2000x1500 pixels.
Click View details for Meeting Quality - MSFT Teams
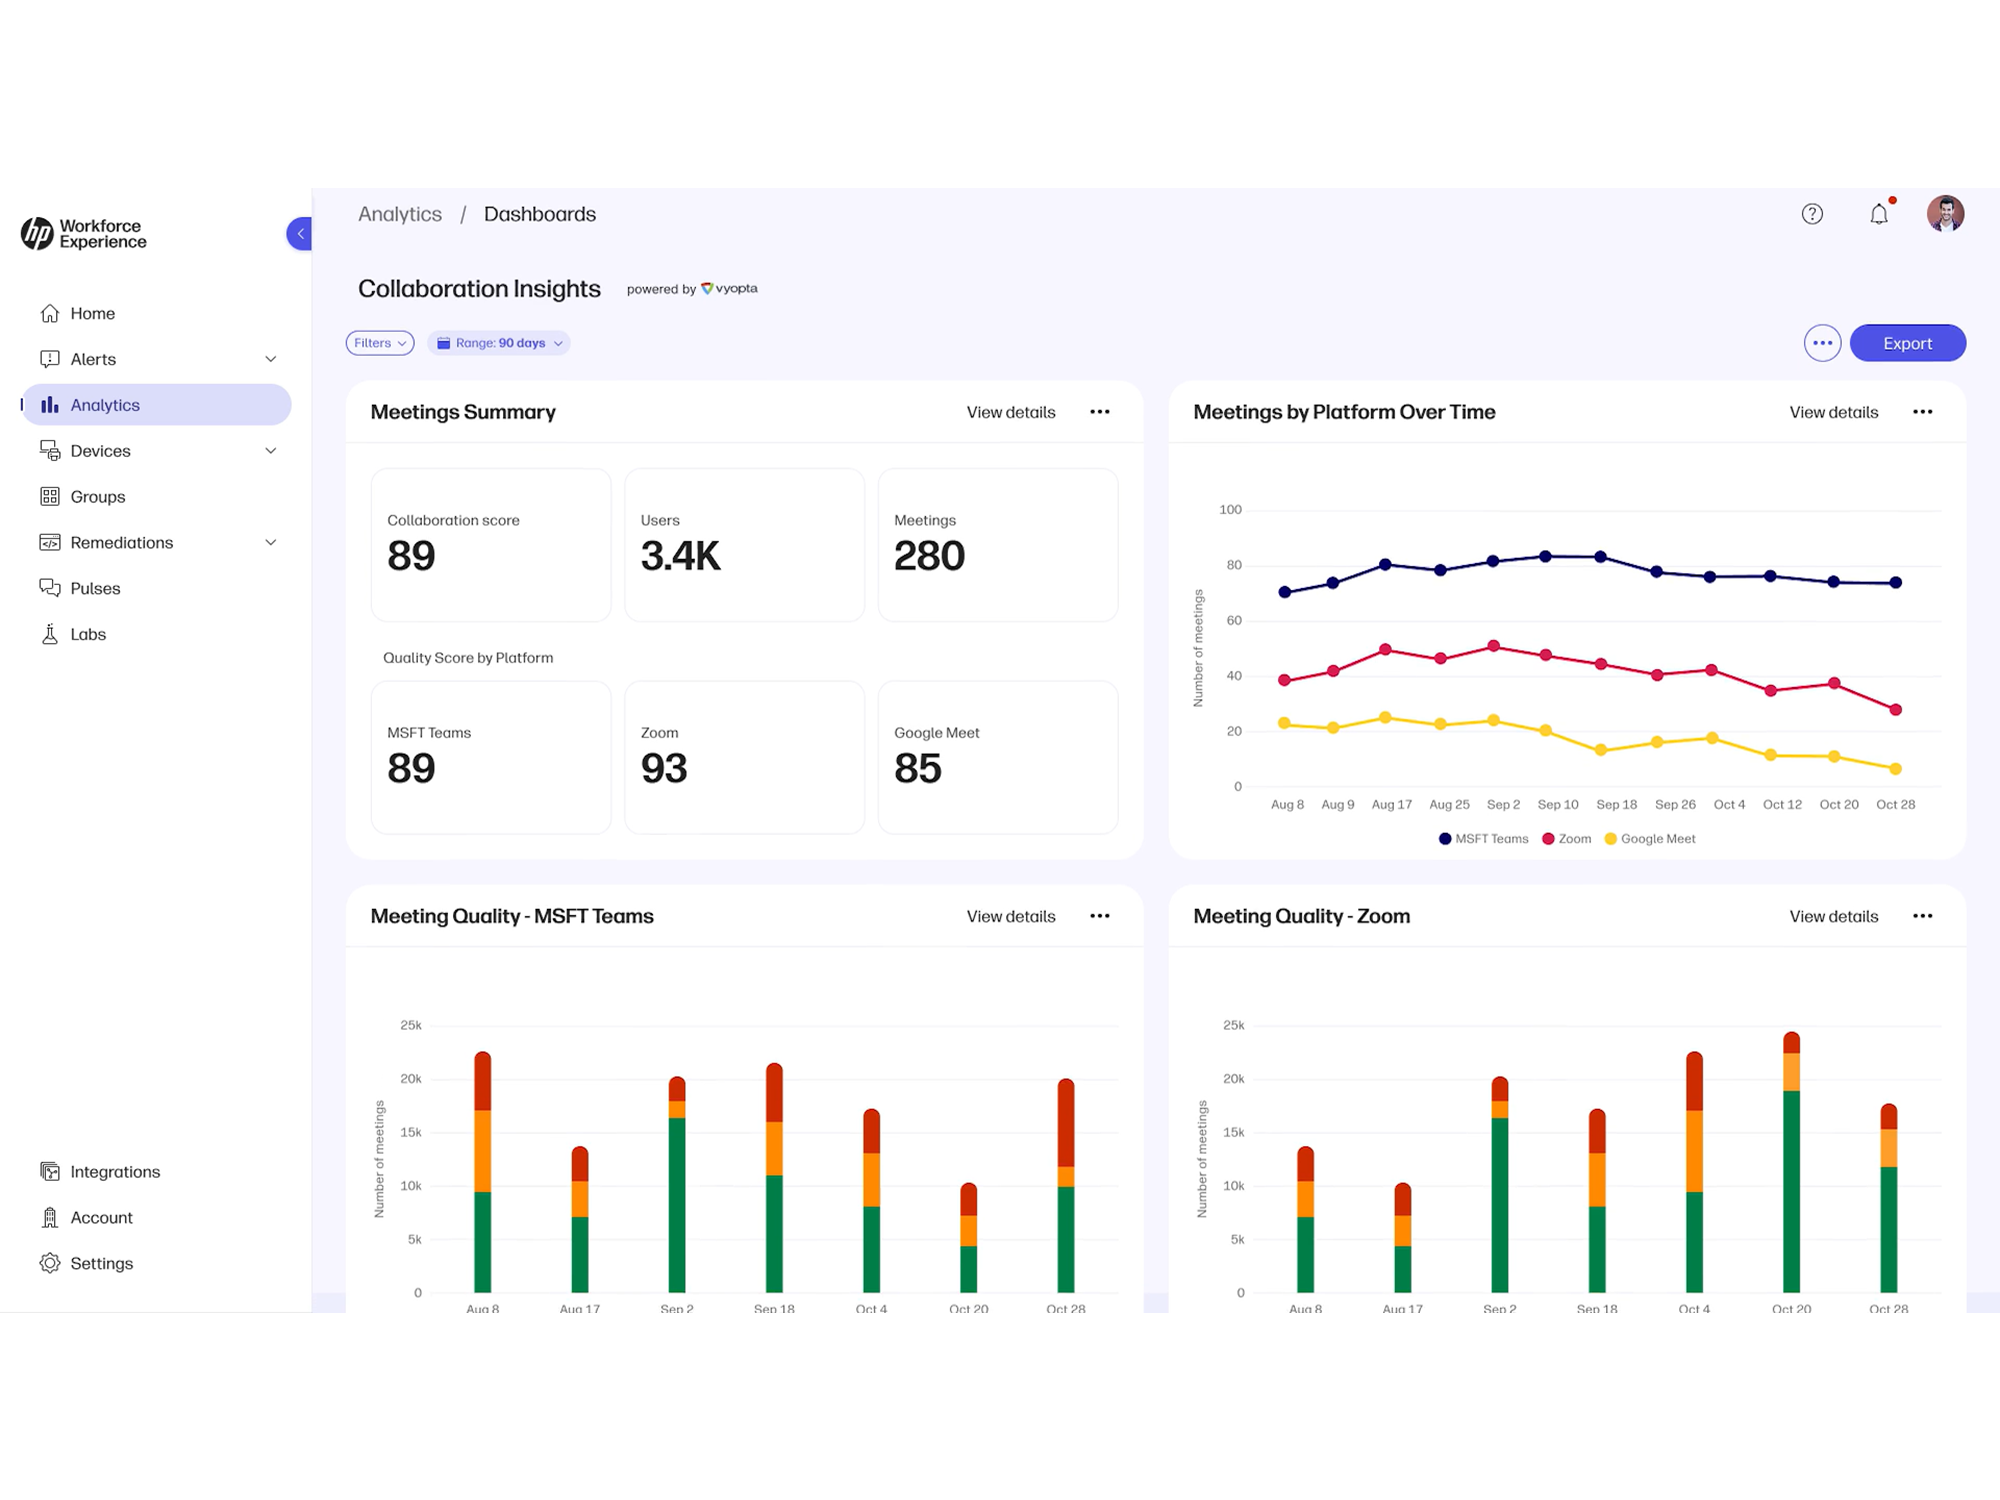click(1010, 916)
